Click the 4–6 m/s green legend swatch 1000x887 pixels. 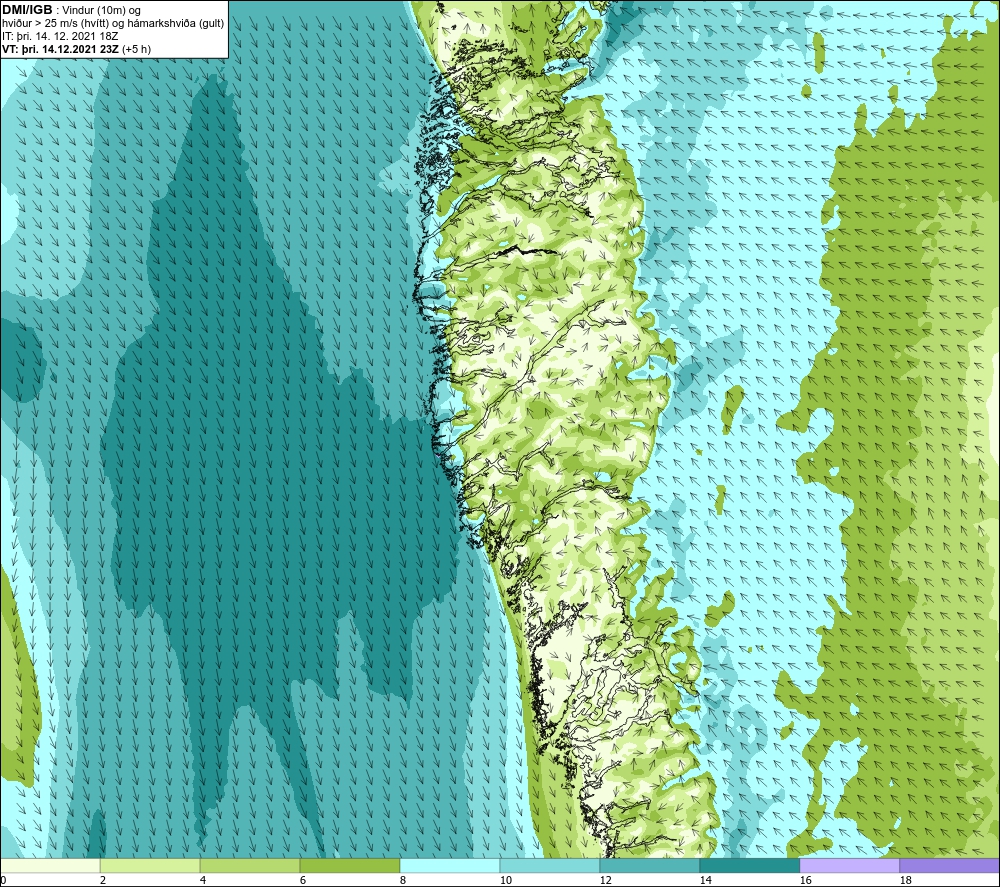pos(250,866)
